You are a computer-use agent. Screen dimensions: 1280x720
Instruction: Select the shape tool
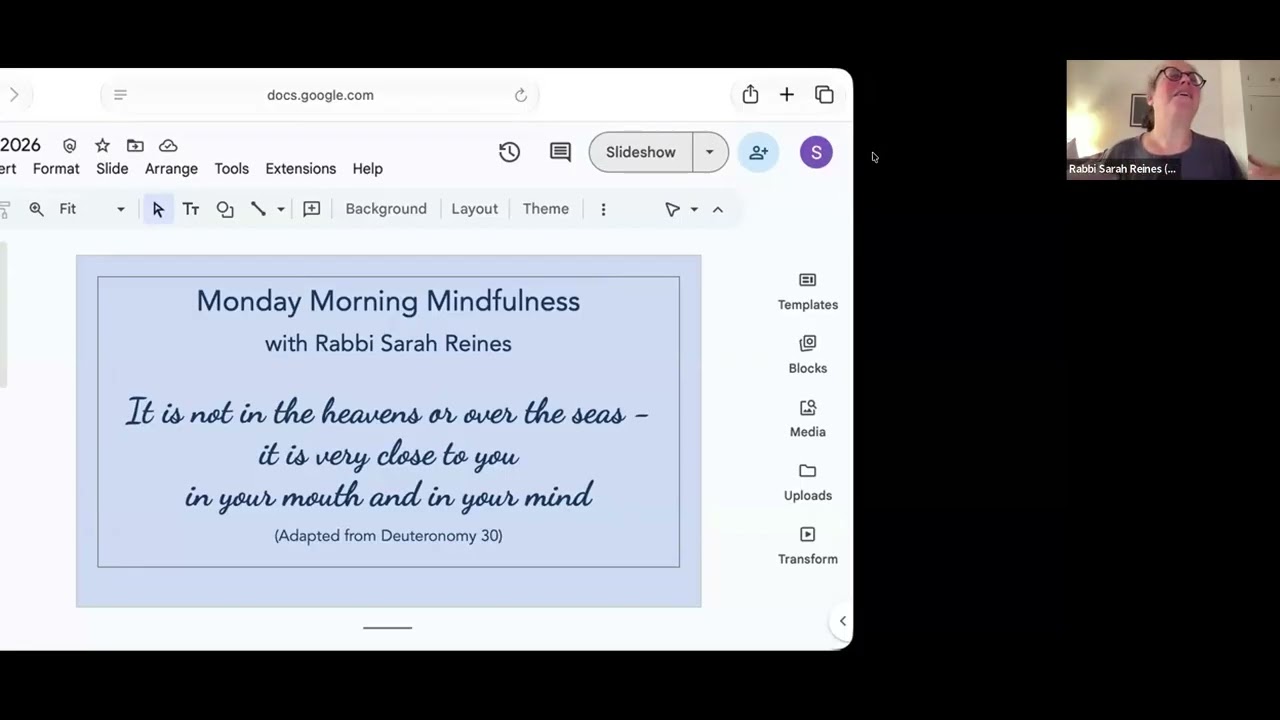(225, 209)
